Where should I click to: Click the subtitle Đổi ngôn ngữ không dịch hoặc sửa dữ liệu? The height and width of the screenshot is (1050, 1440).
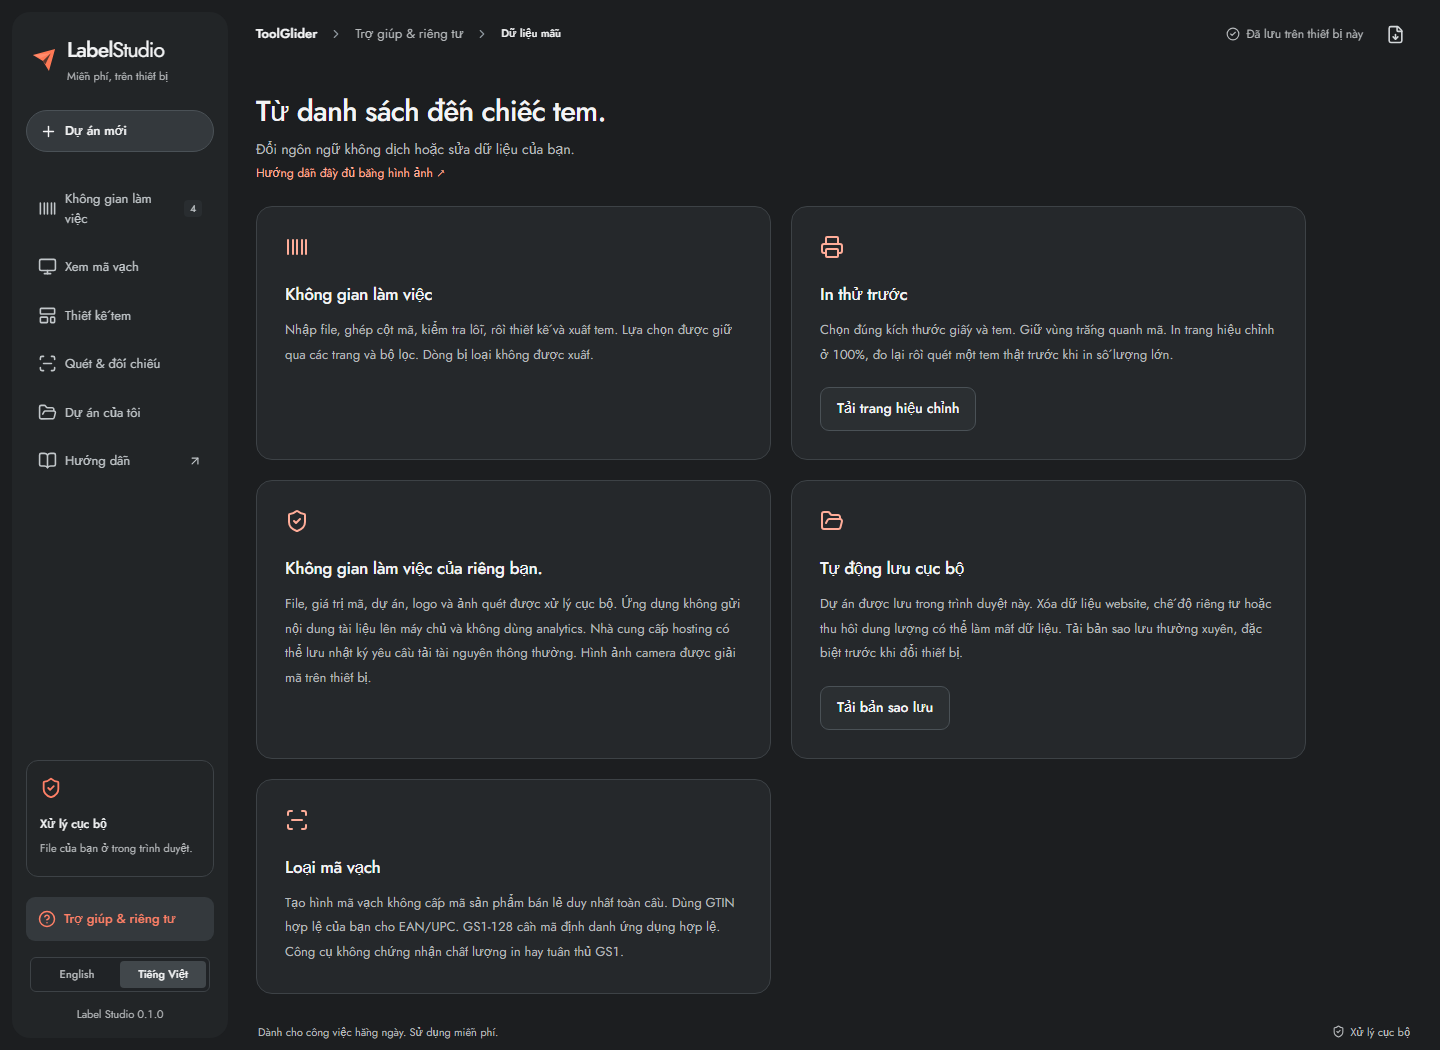pyautogui.click(x=415, y=149)
